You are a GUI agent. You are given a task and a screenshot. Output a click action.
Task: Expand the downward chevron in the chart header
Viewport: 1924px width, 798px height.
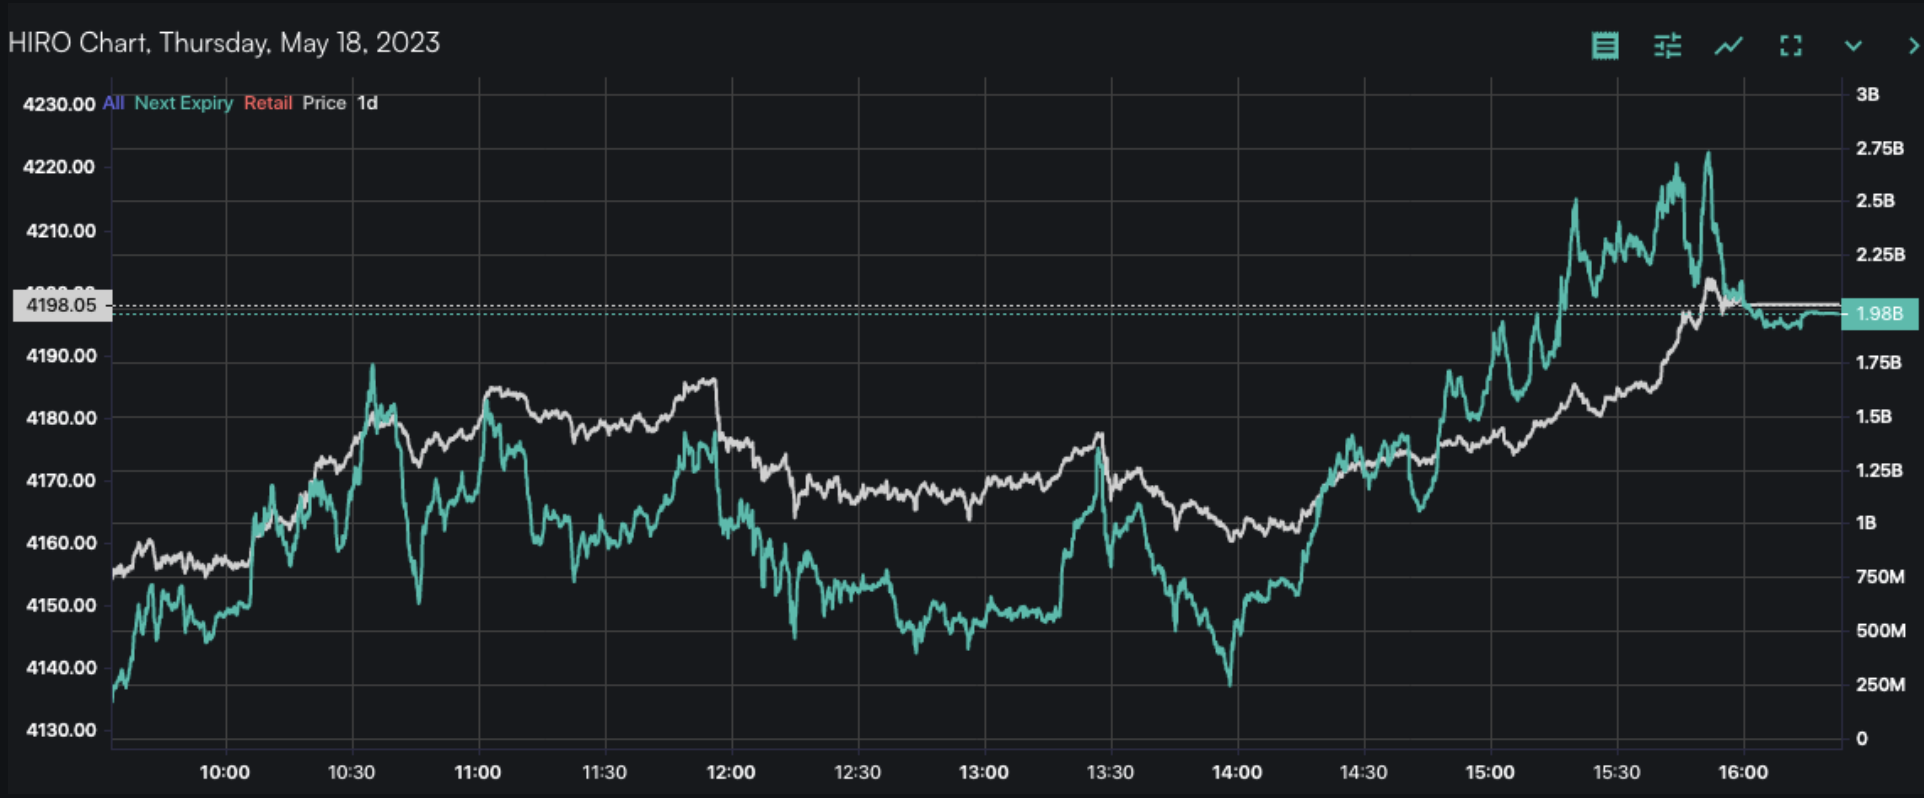pyautogui.click(x=1853, y=45)
